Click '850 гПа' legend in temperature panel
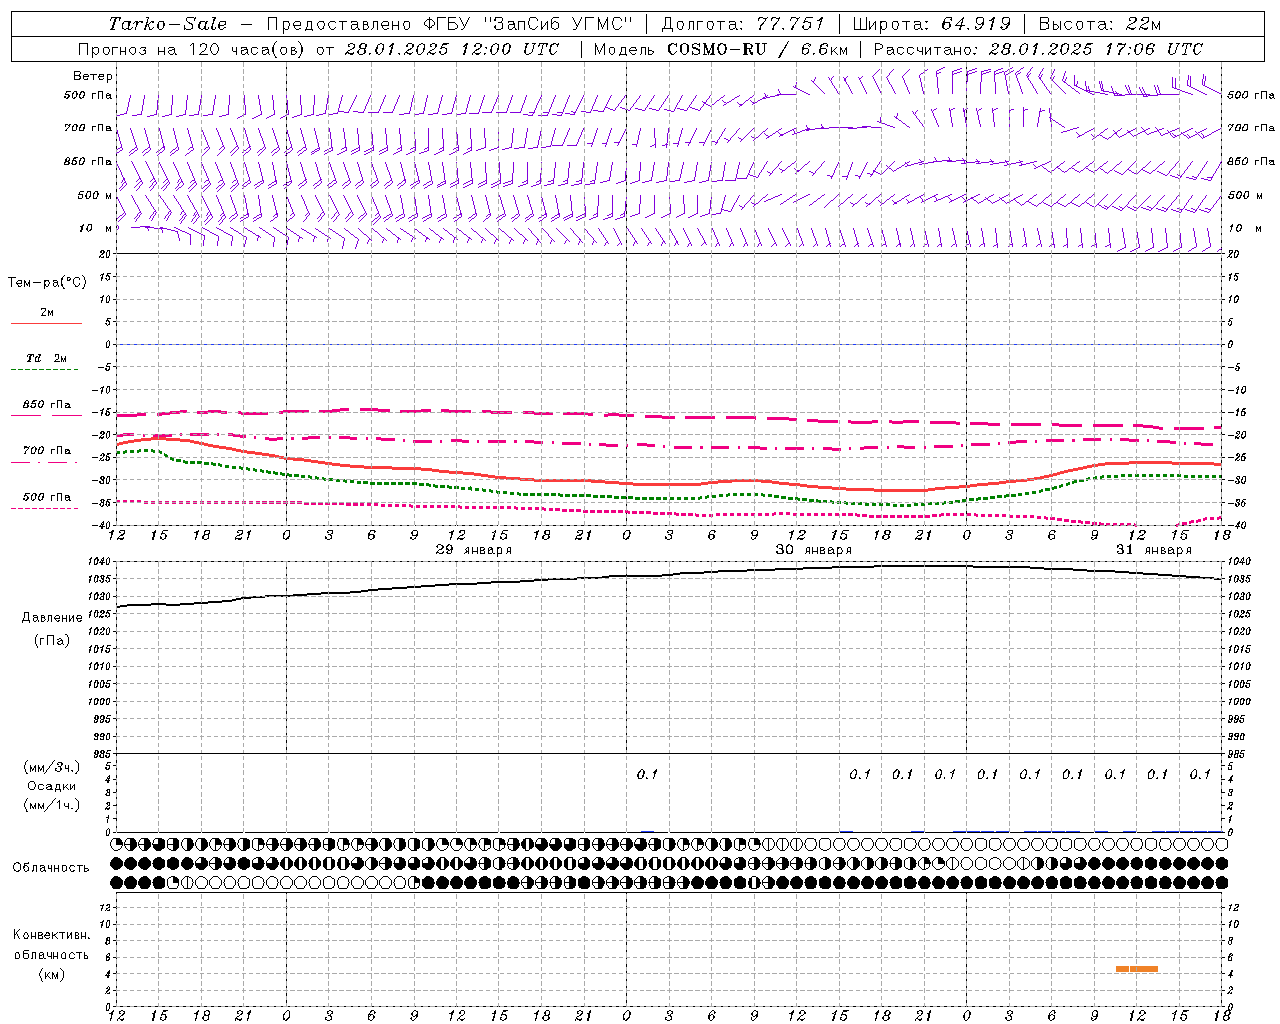The image size is (1280, 1024). pos(47,405)
